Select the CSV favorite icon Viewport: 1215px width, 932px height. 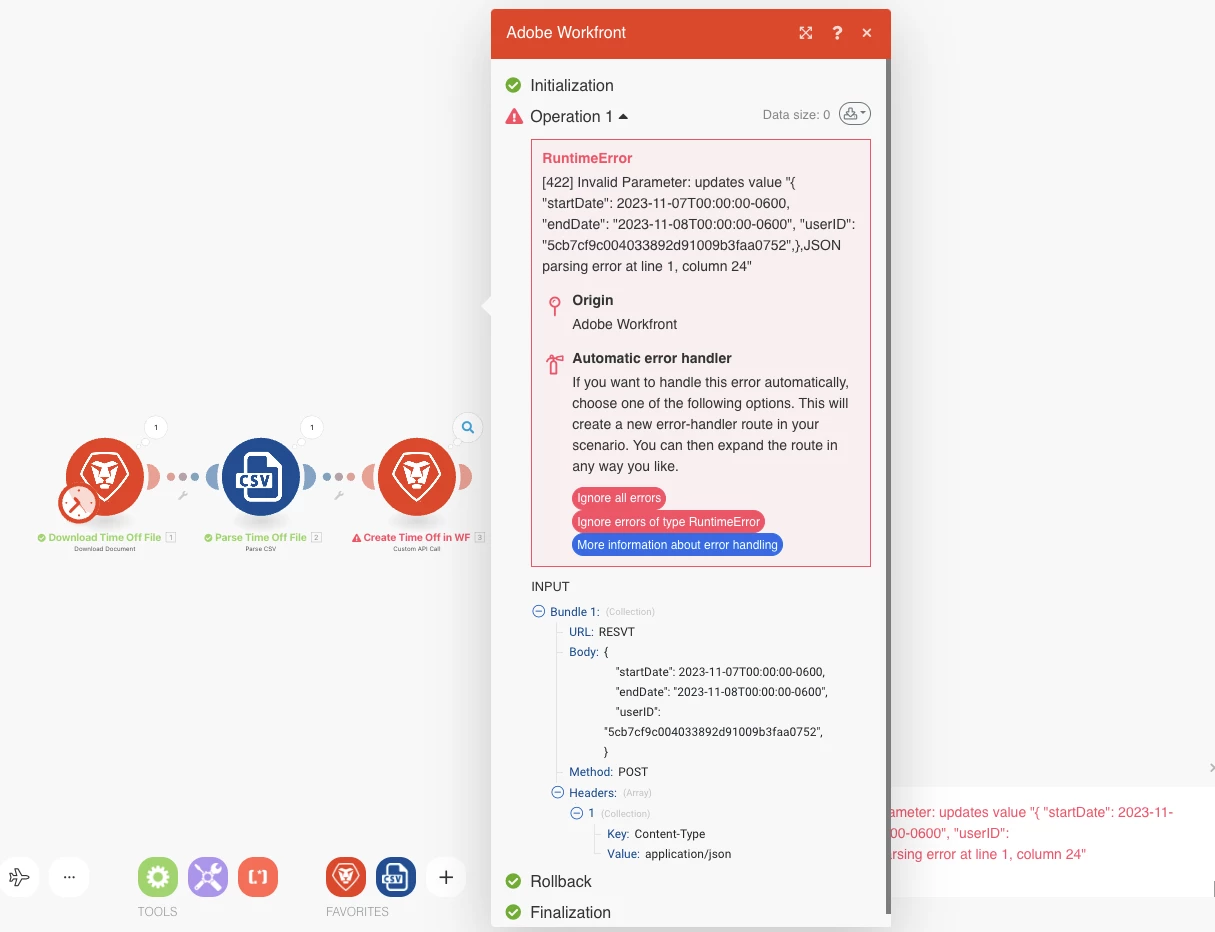click(x=396, y=878)
